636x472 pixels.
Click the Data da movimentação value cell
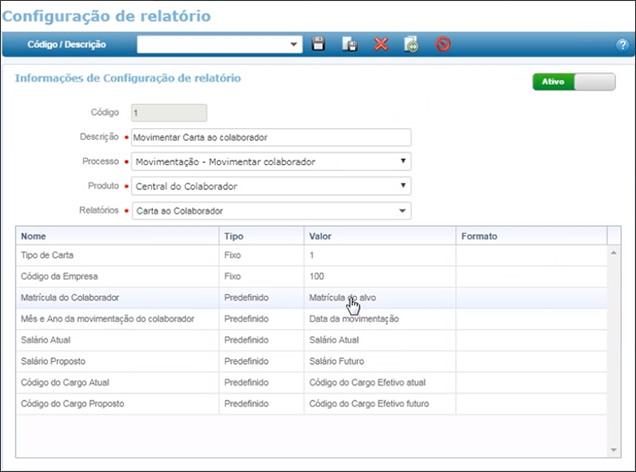355,319
